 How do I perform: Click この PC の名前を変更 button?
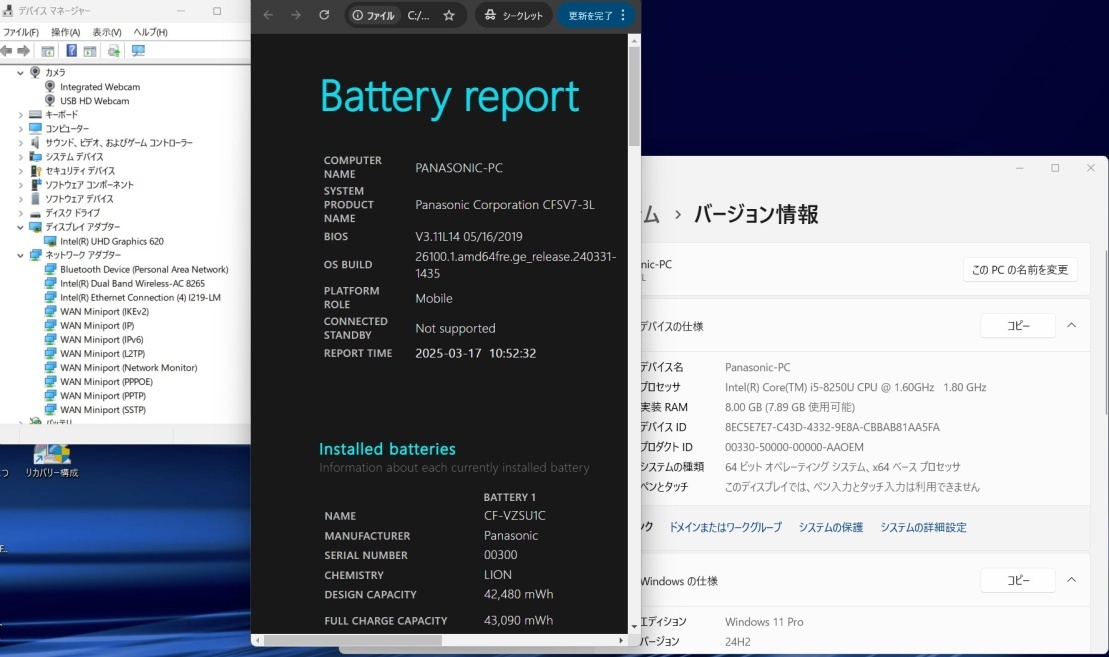tap(1020, 269)
